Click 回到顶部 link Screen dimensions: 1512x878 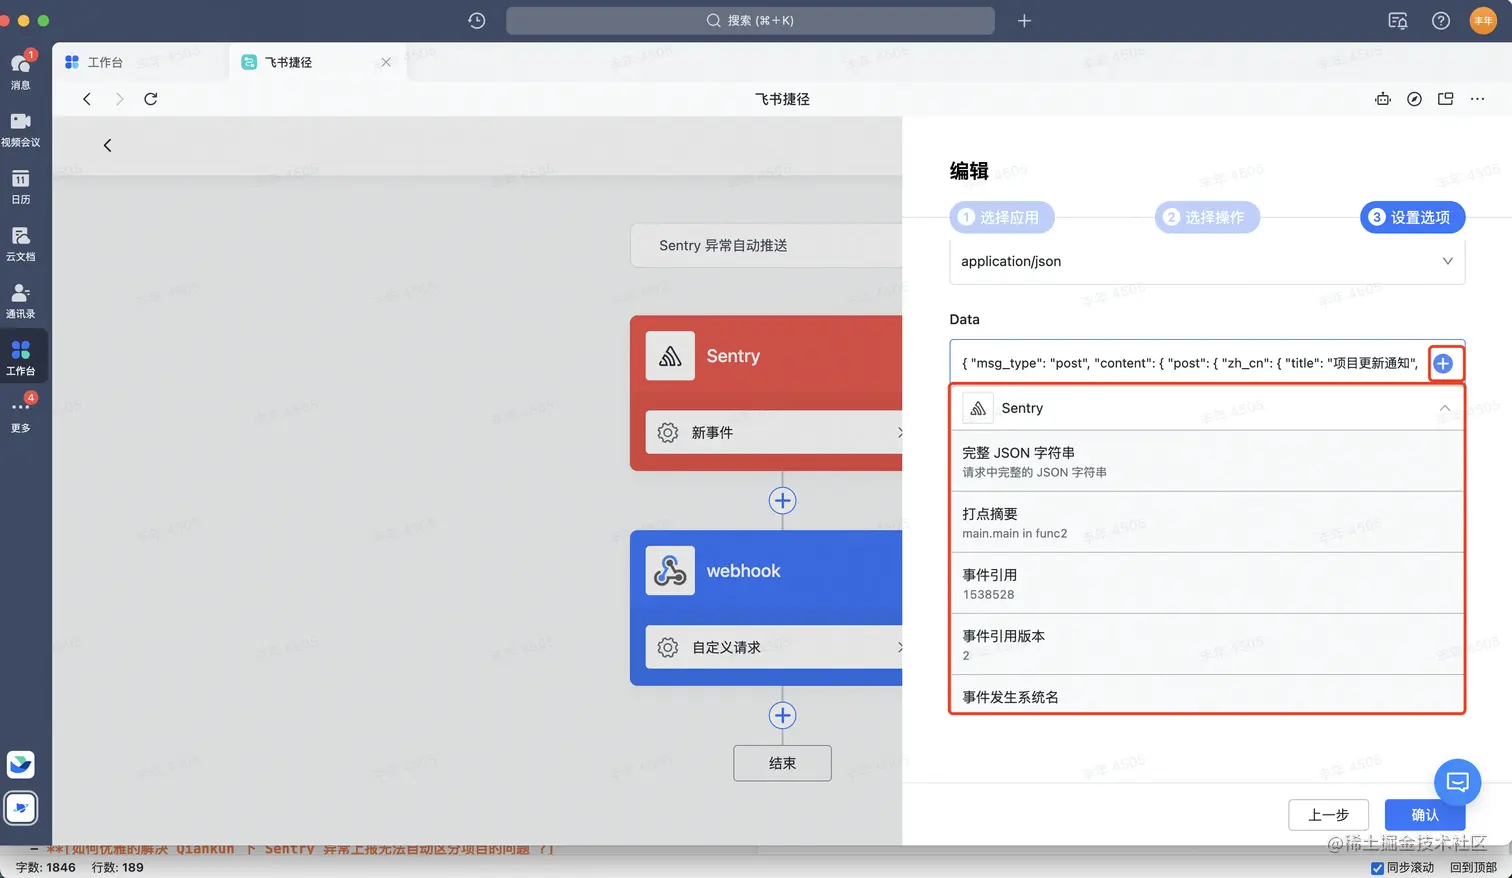[x=1473, y=868]
